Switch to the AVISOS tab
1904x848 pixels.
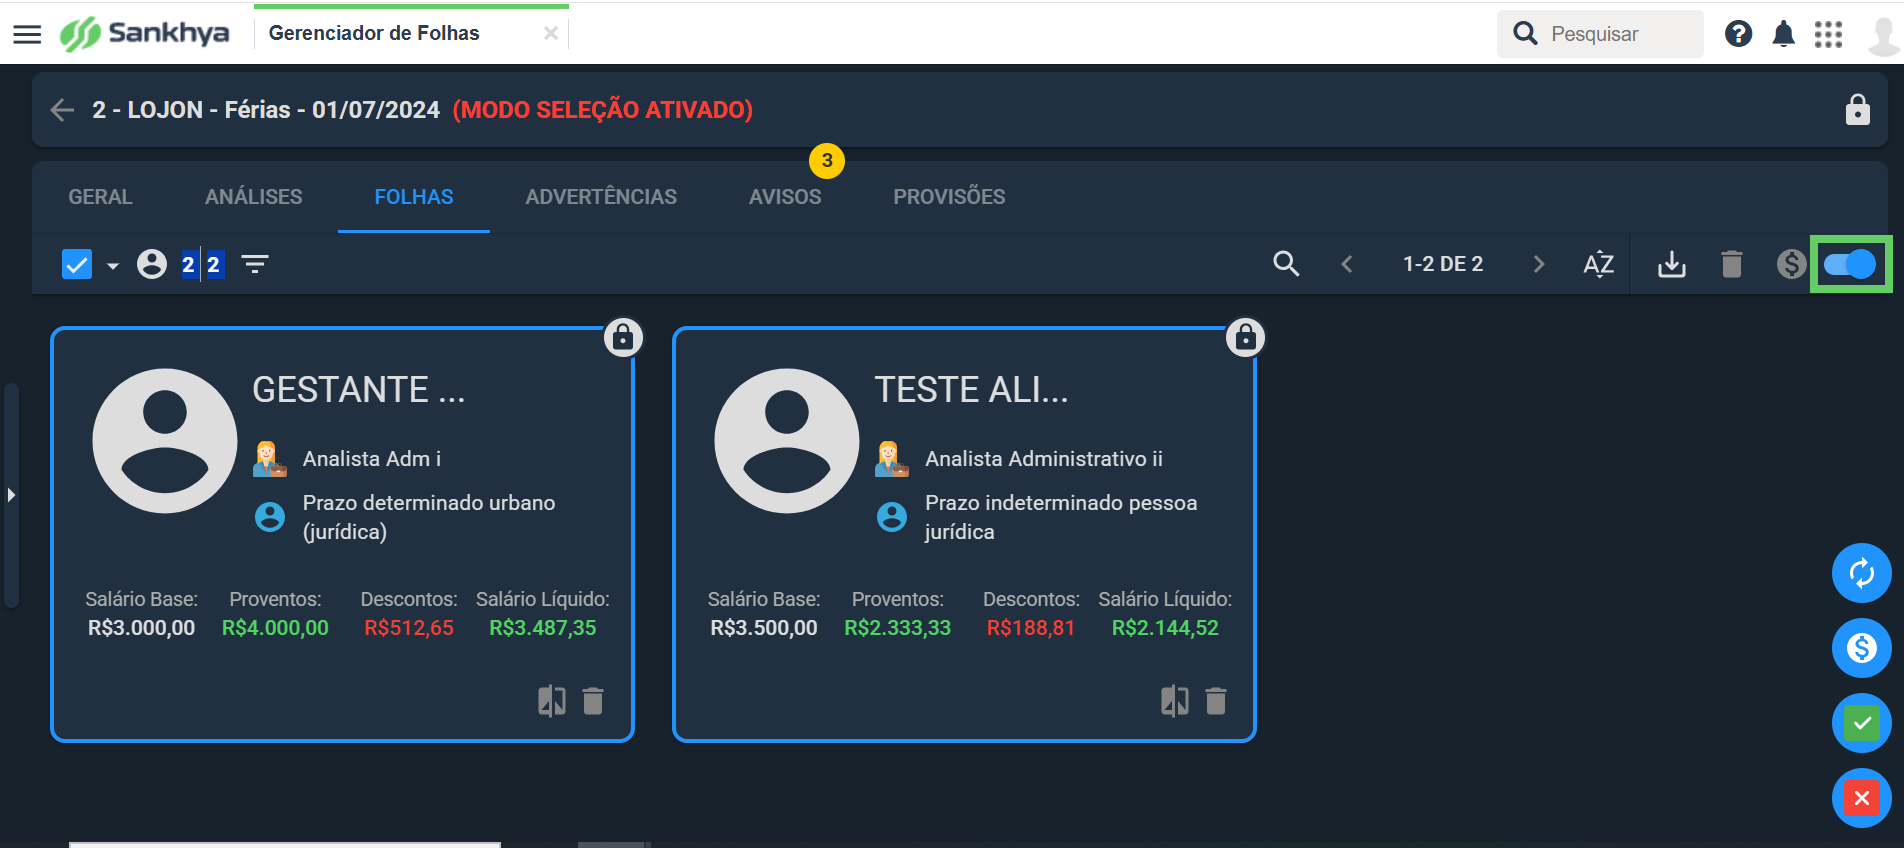click(785, 197)
